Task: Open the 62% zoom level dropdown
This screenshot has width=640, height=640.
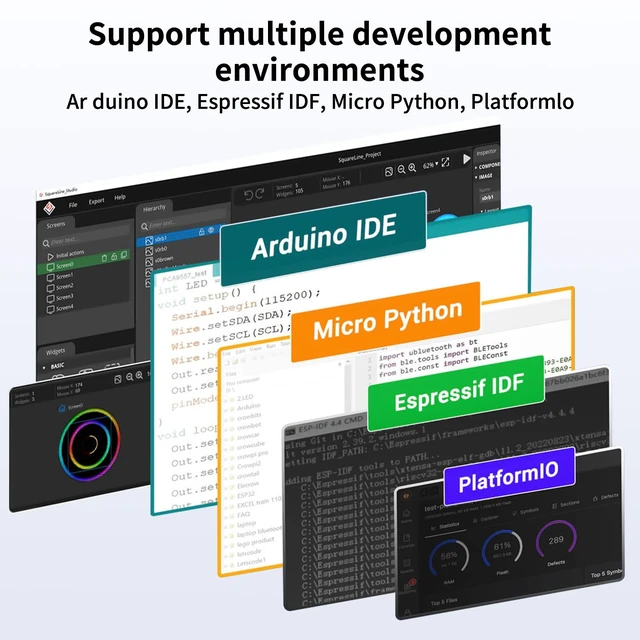Action: coord(430,165)
